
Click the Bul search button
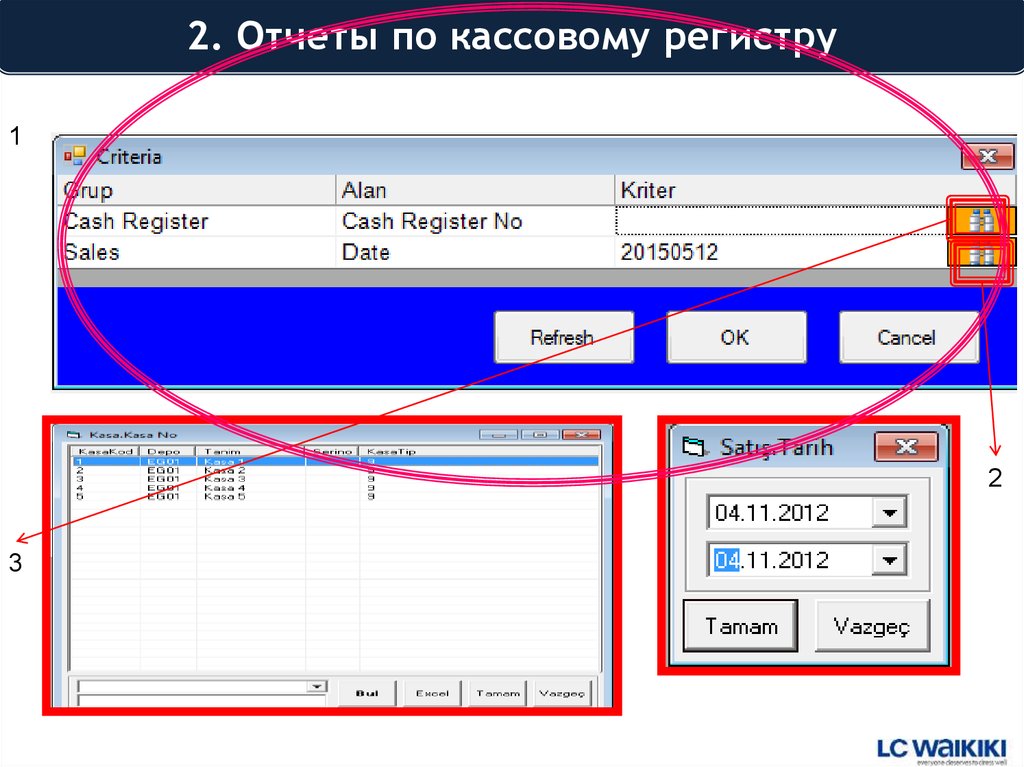367,693
